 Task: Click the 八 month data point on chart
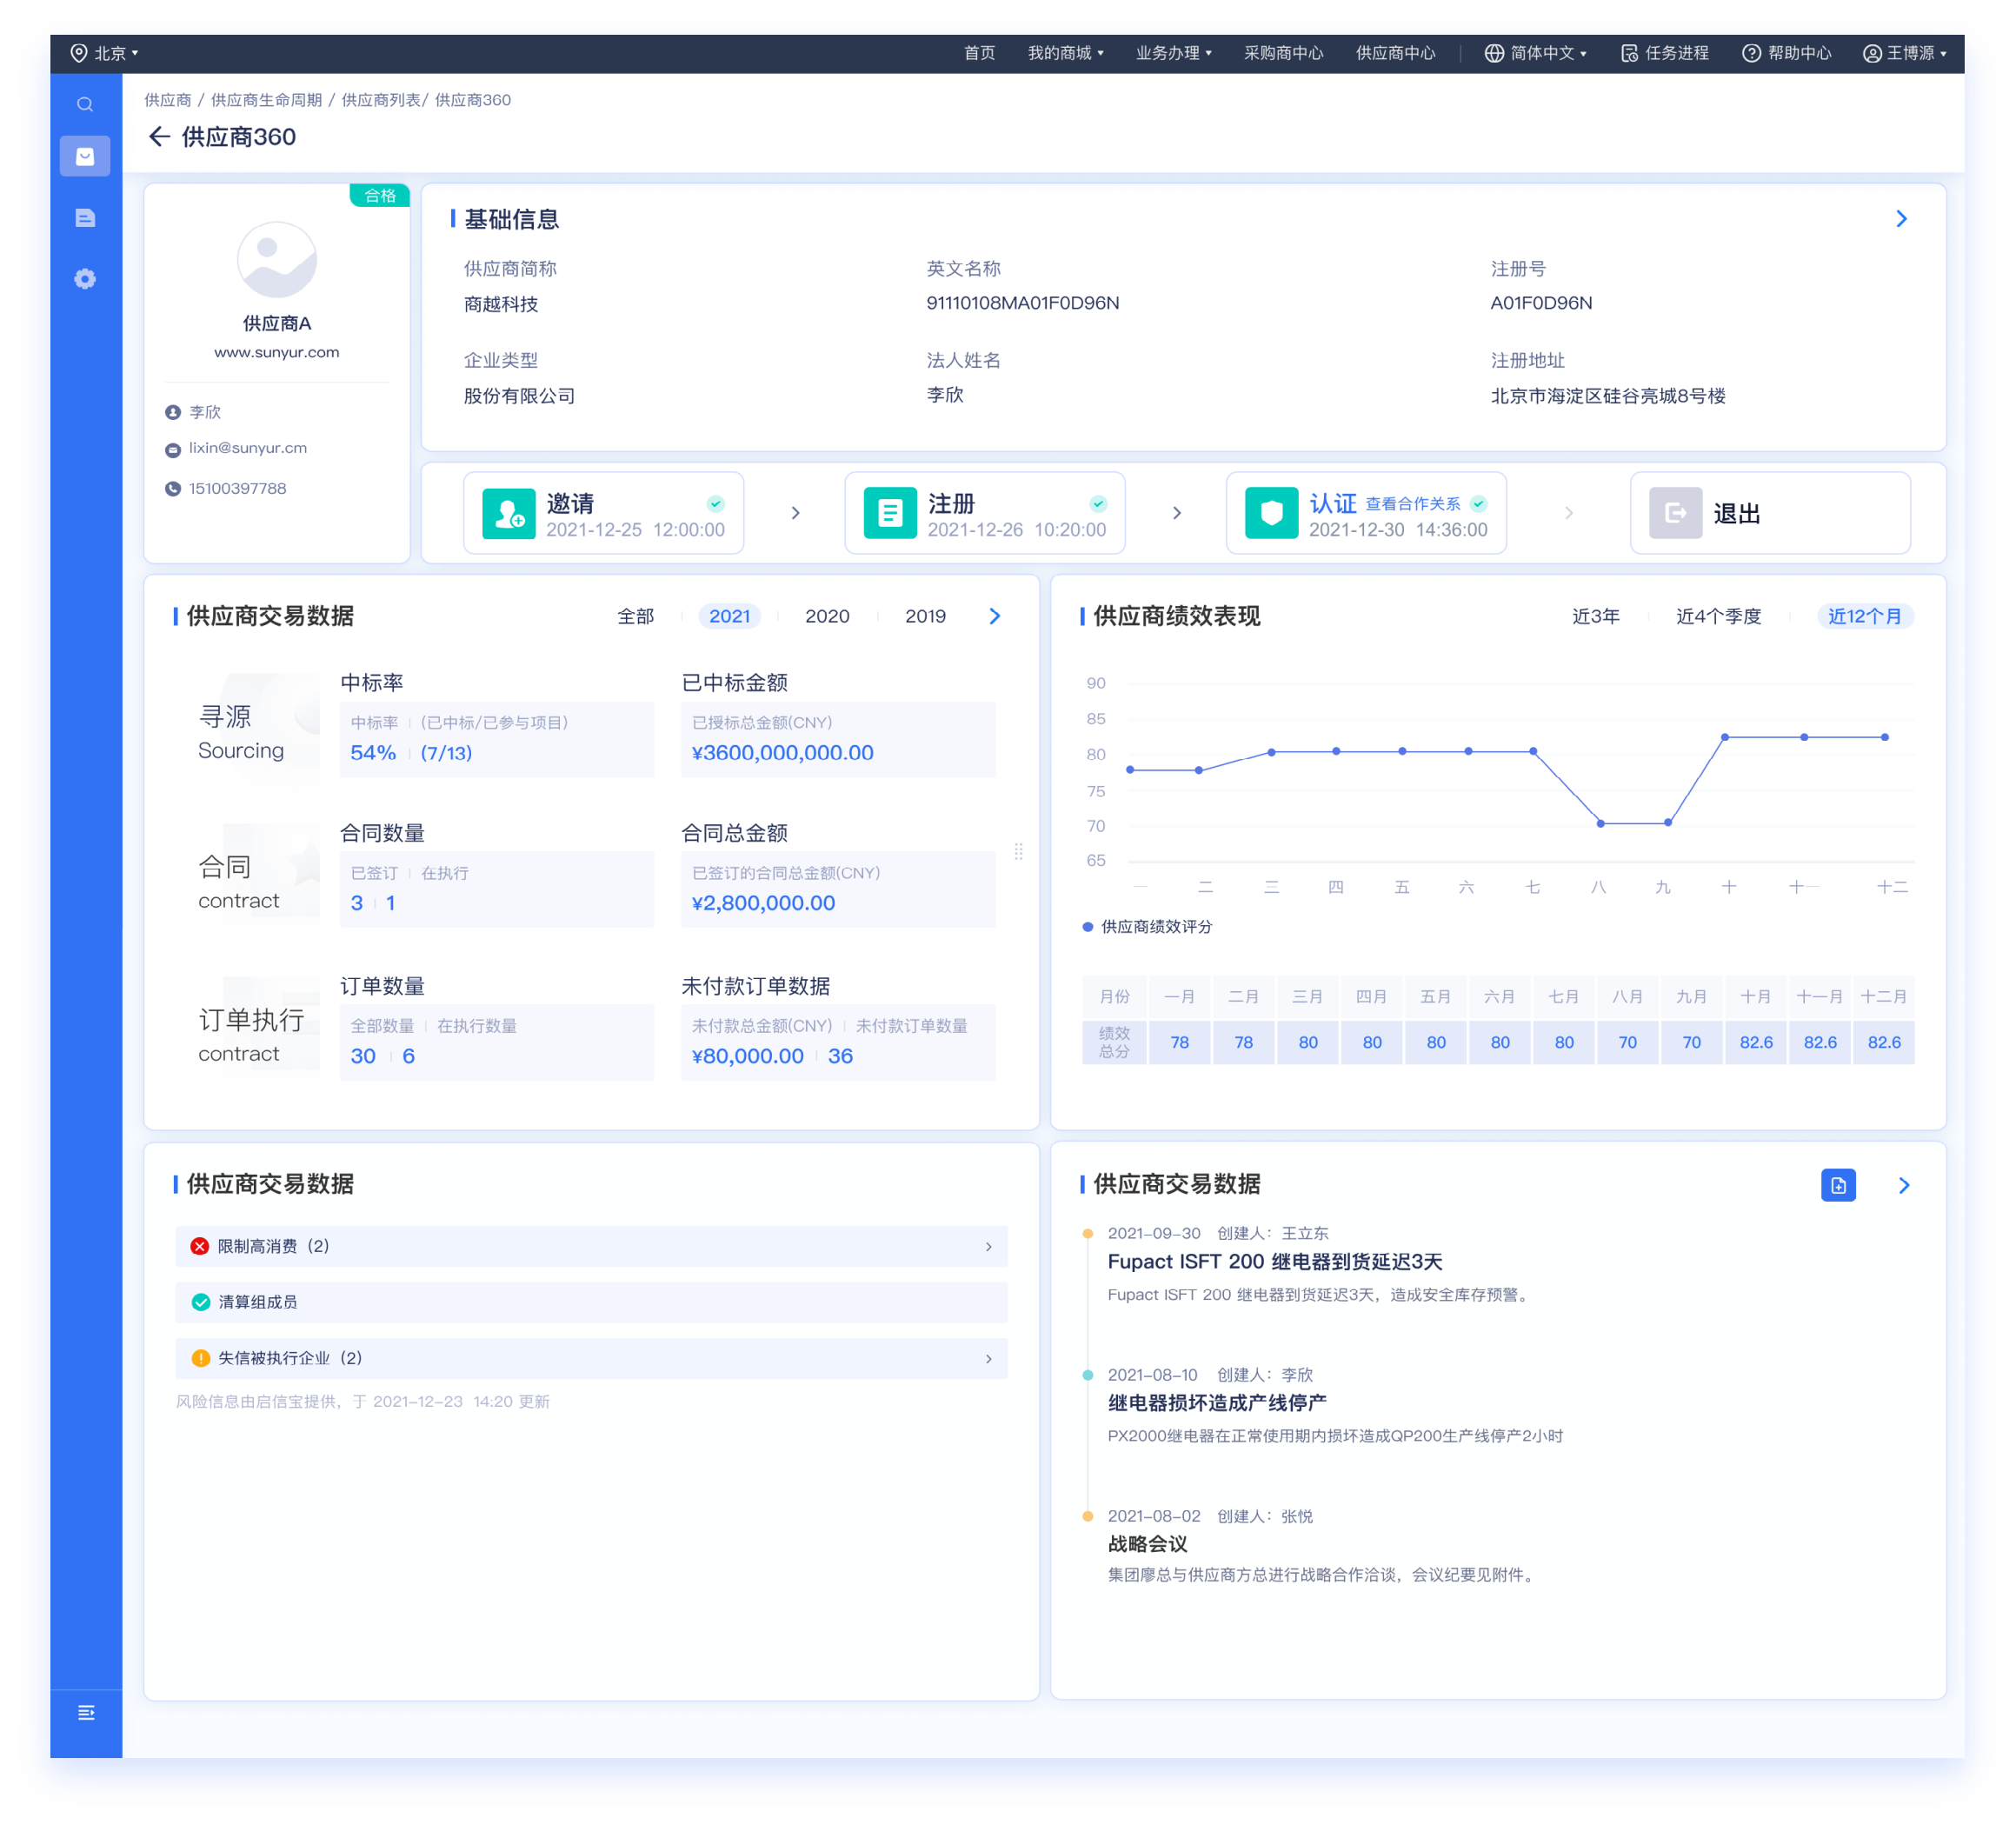point(1600,823)
